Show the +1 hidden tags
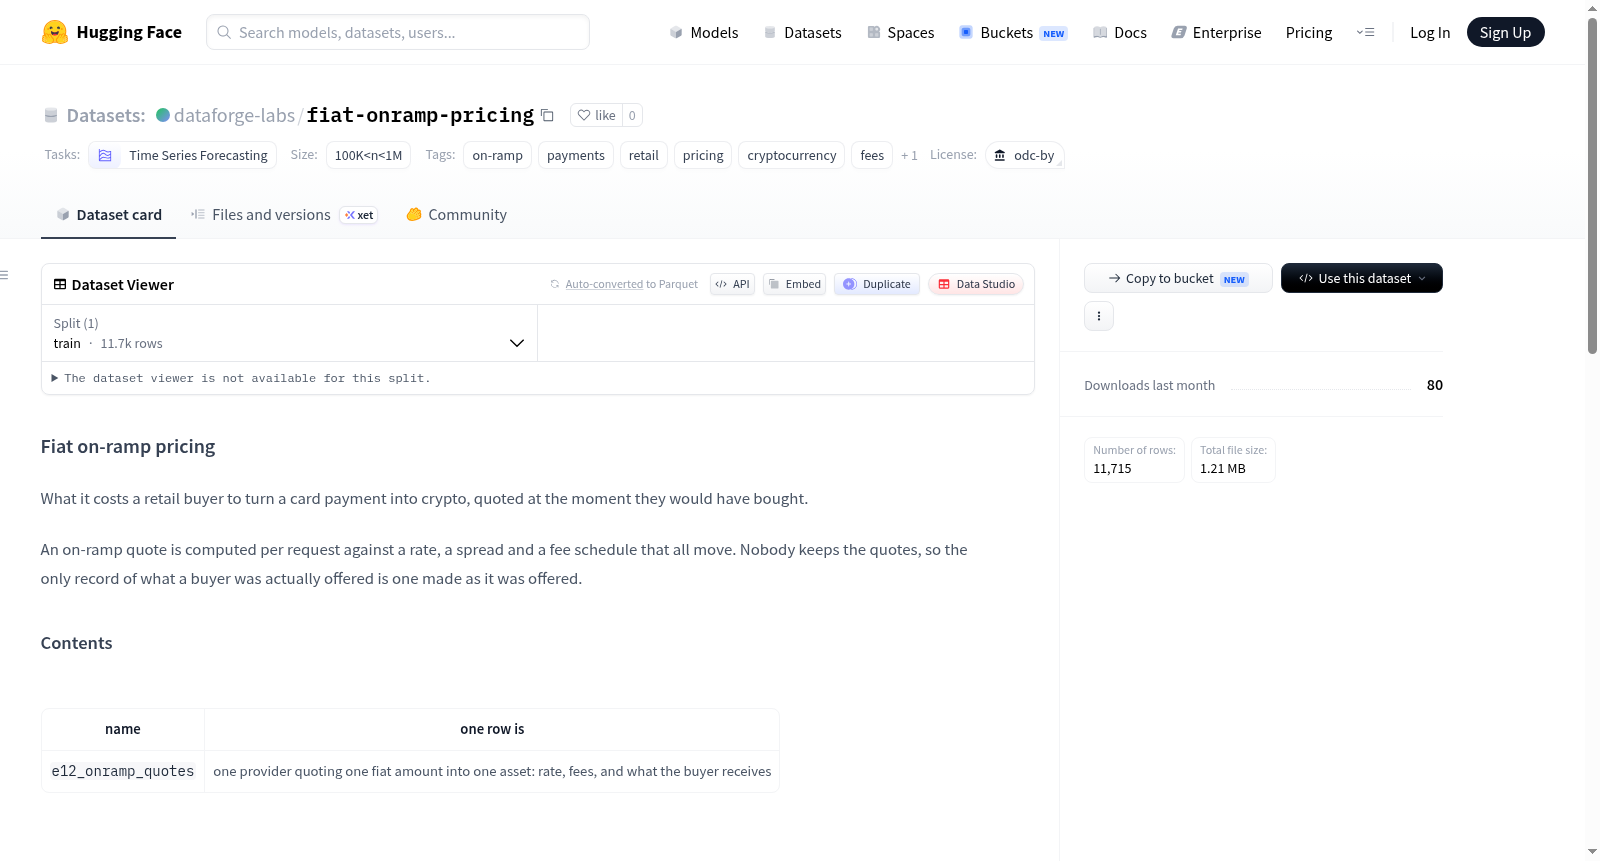The height and width of the screenshot is (861, 1600). click(x=909, y=156)
